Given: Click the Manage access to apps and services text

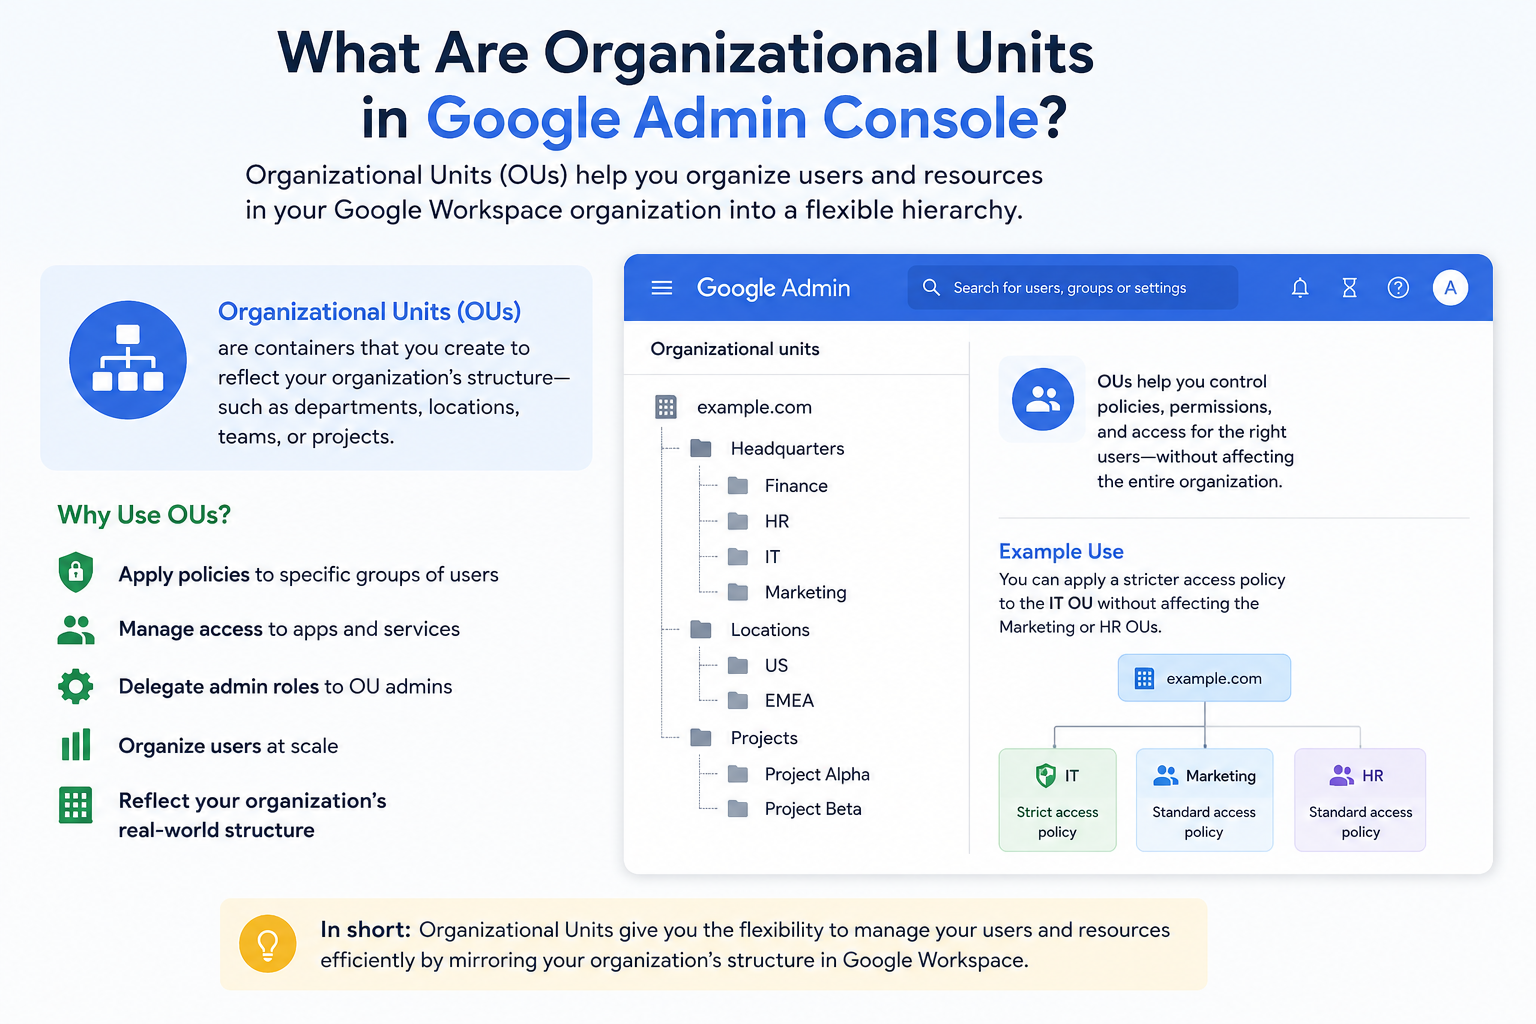Looking at the screenshot, I should point(289,629).
